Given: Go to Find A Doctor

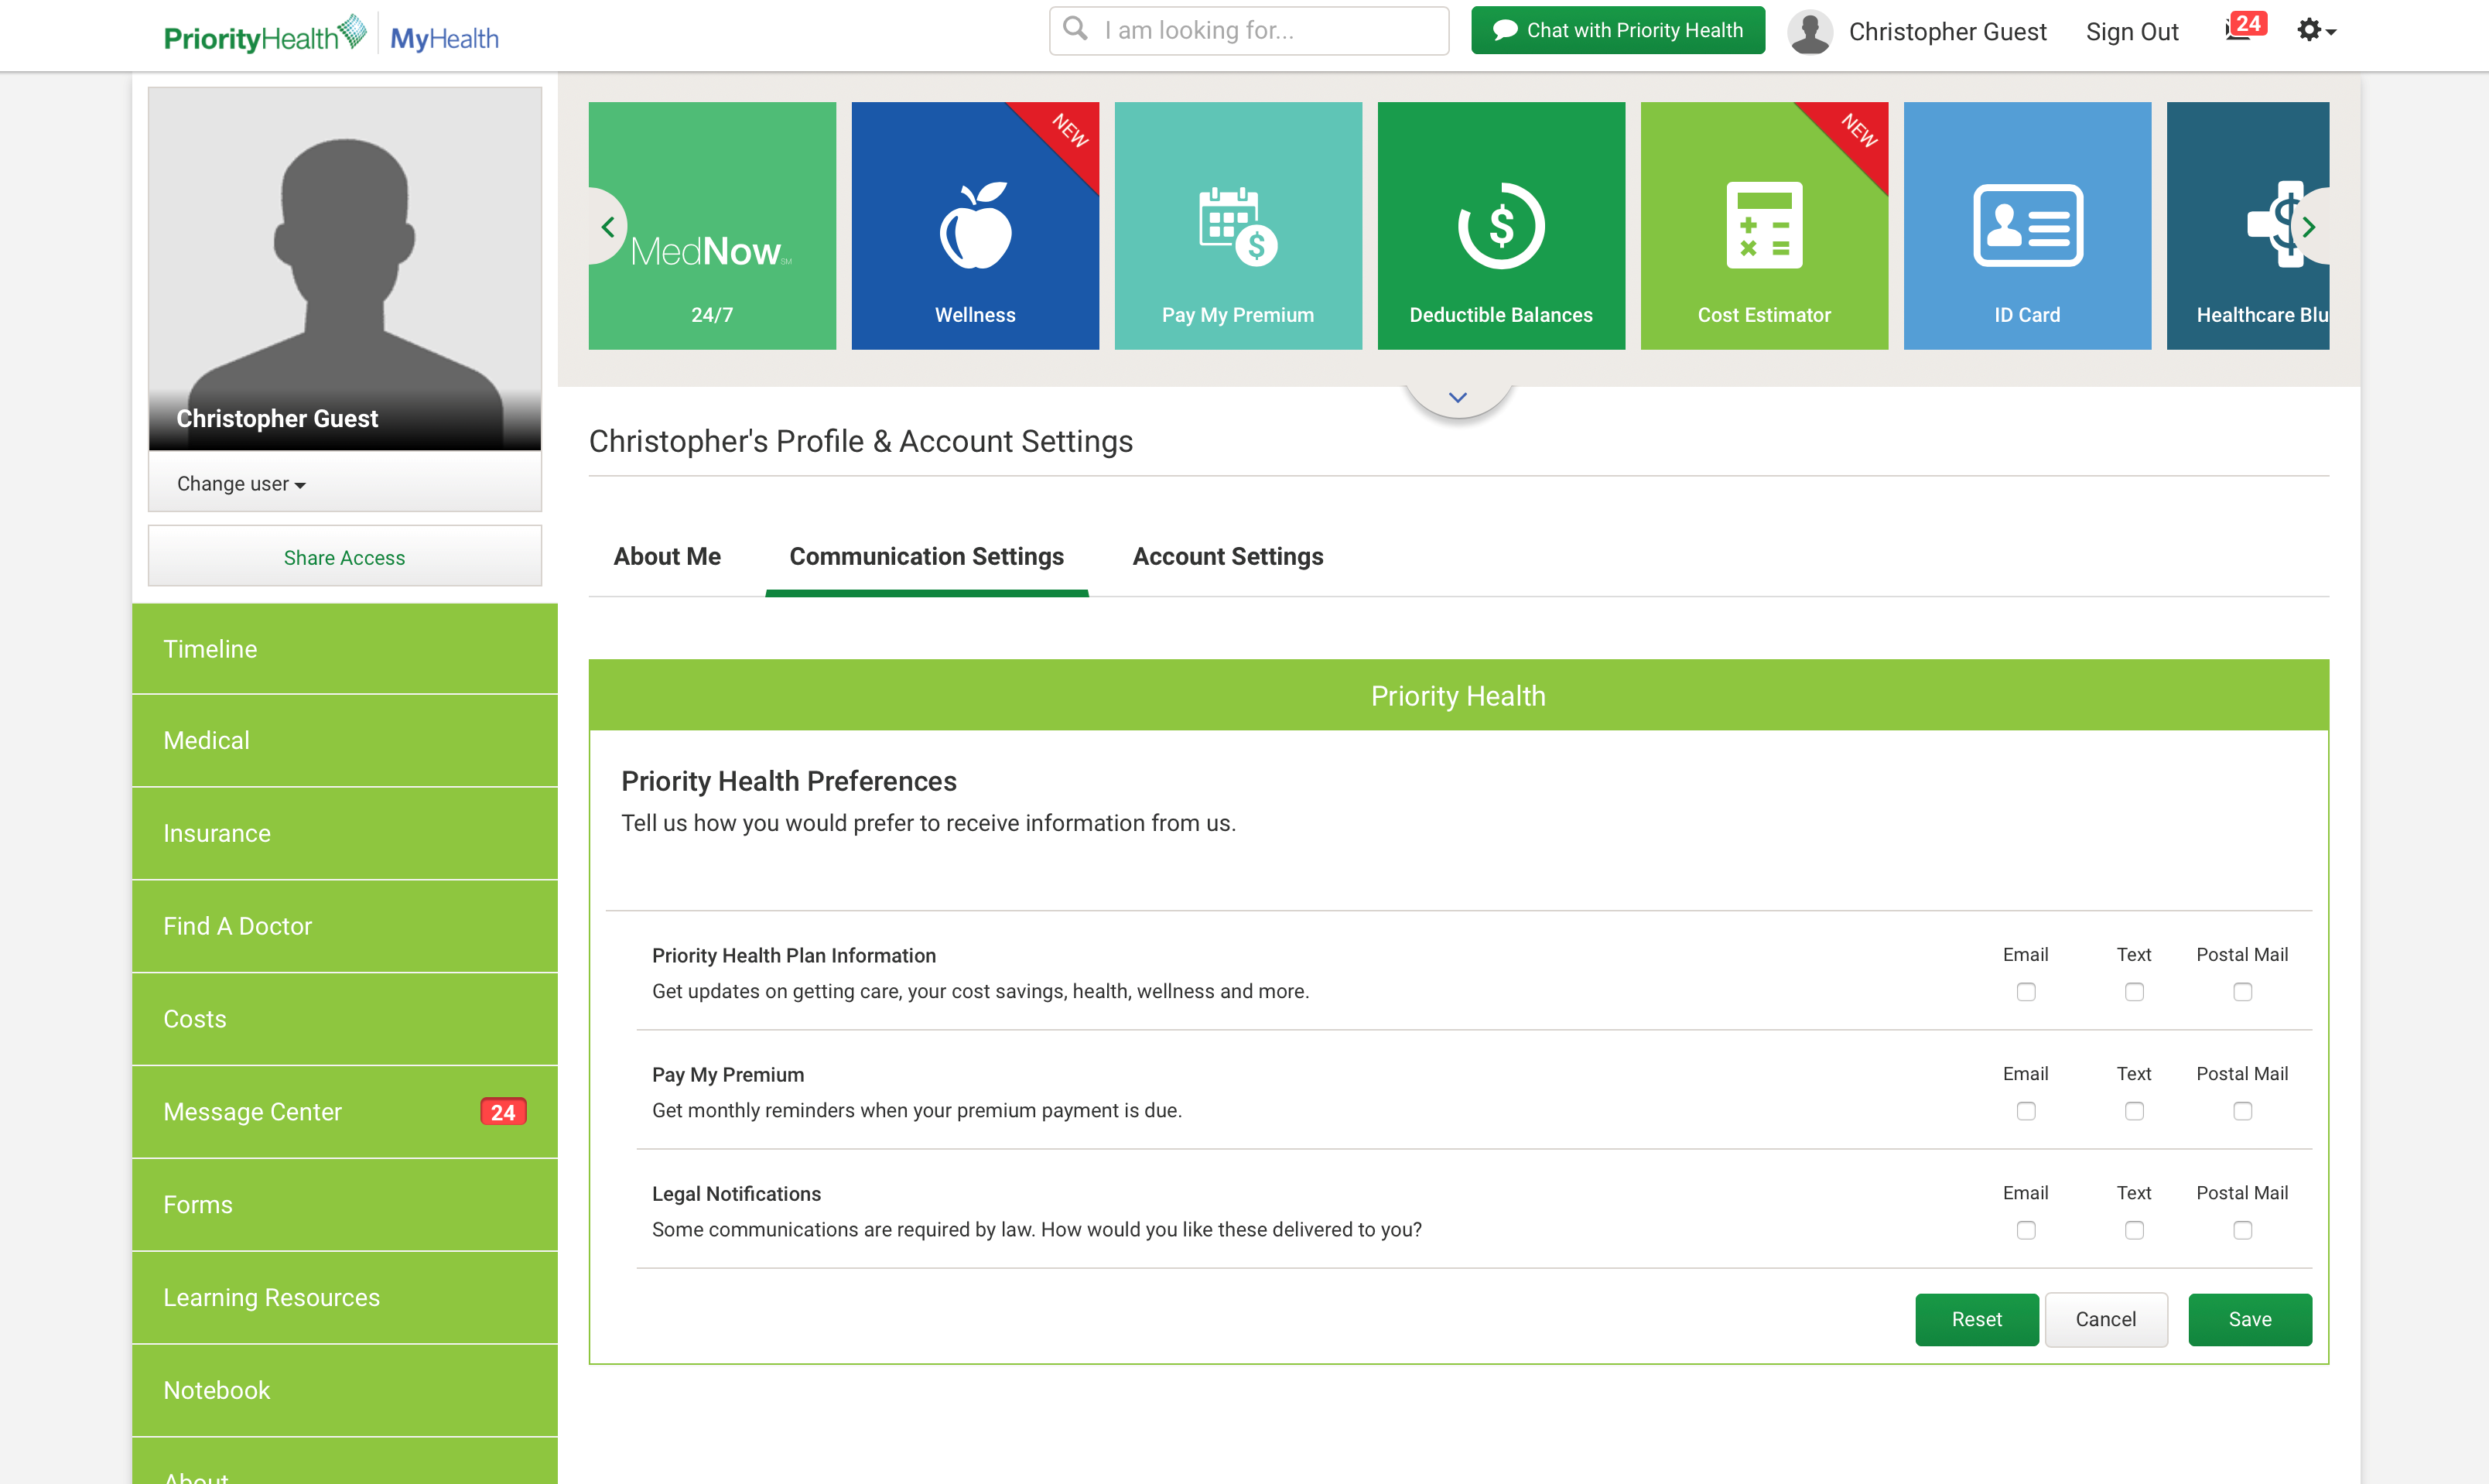Looking at the screenshot, I should [x=345, y=927].
